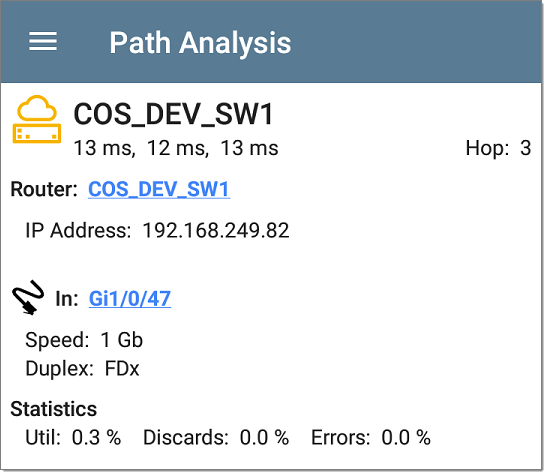Click the yellow cloud router icon
The height and width of the screenshot is (475, 547).
coord(37,119)
